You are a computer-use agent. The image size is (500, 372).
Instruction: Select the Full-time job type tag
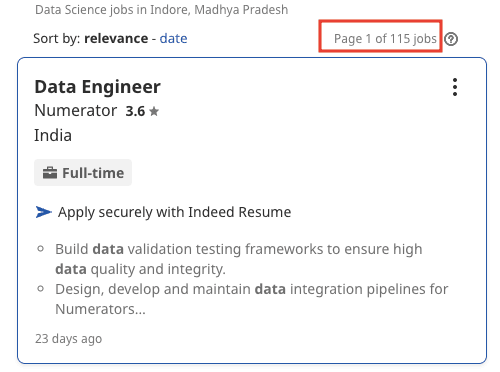(x=83, y=173)
